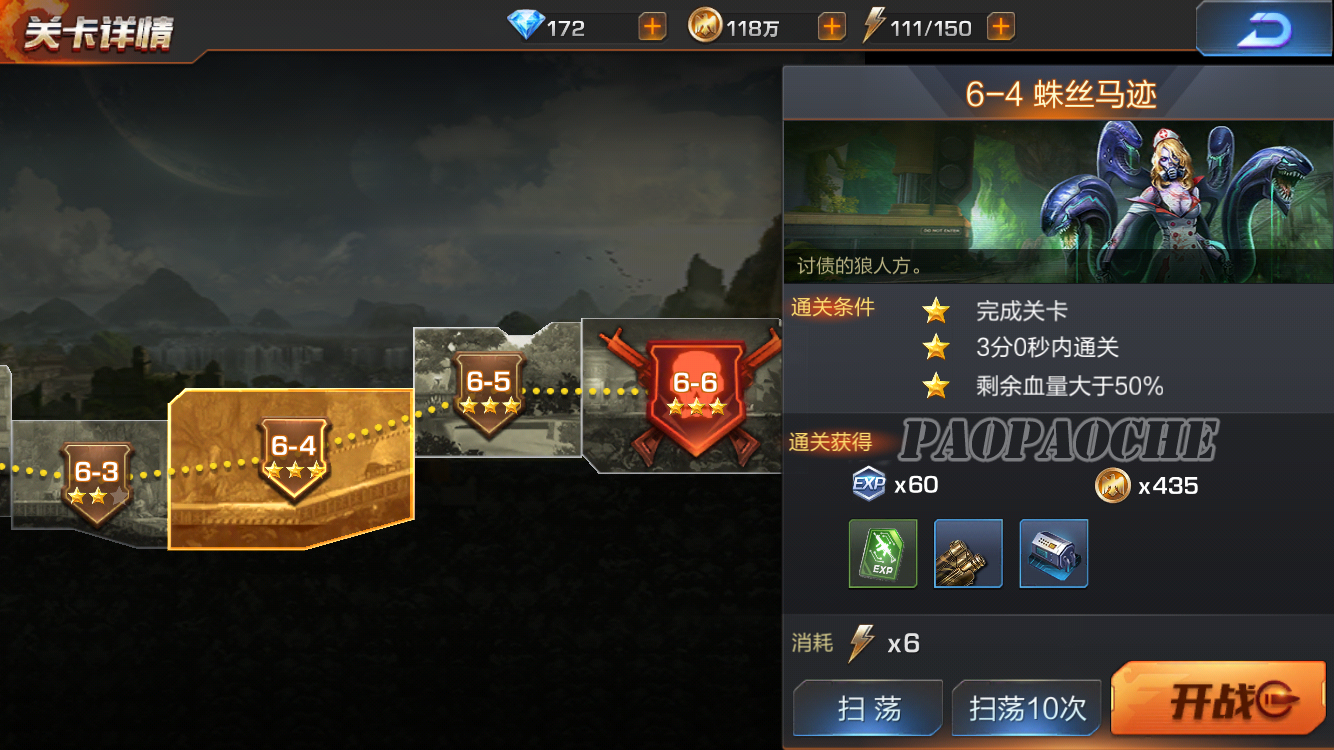Add gold coins with the plus icon

(831, 27)
